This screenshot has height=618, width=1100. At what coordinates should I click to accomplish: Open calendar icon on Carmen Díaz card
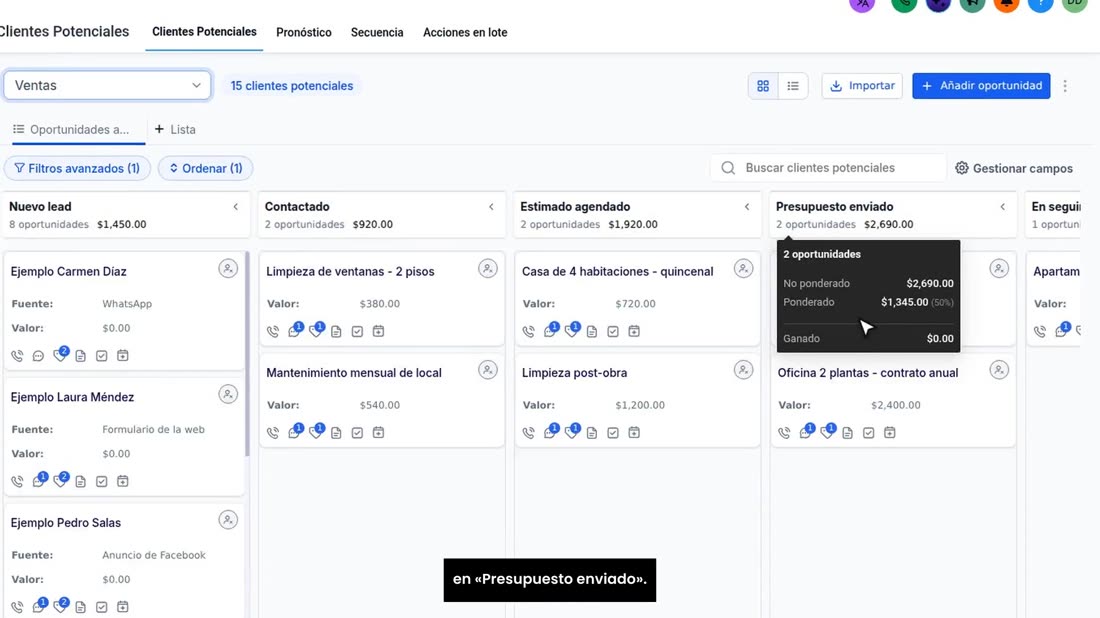tap(123, 356)
